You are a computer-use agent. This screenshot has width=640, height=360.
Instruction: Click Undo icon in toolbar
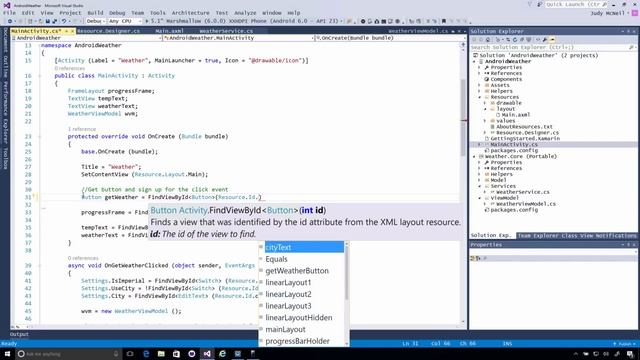pyautogui.click(x=64, y=21)
